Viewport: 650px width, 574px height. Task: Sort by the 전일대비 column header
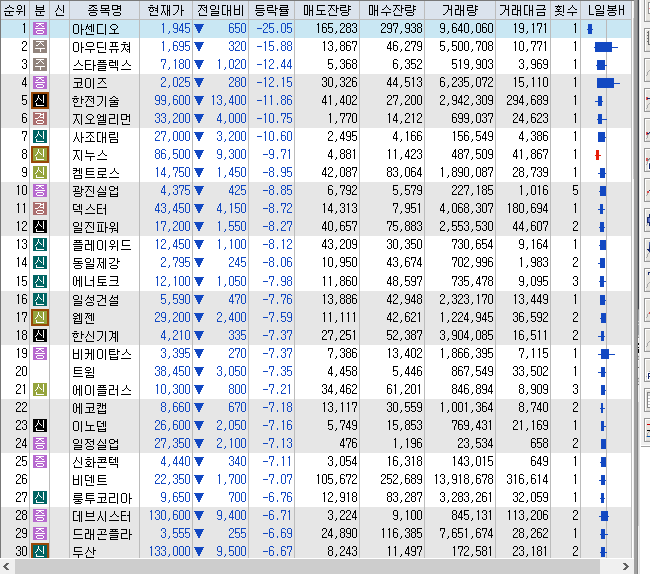point(221,10)
